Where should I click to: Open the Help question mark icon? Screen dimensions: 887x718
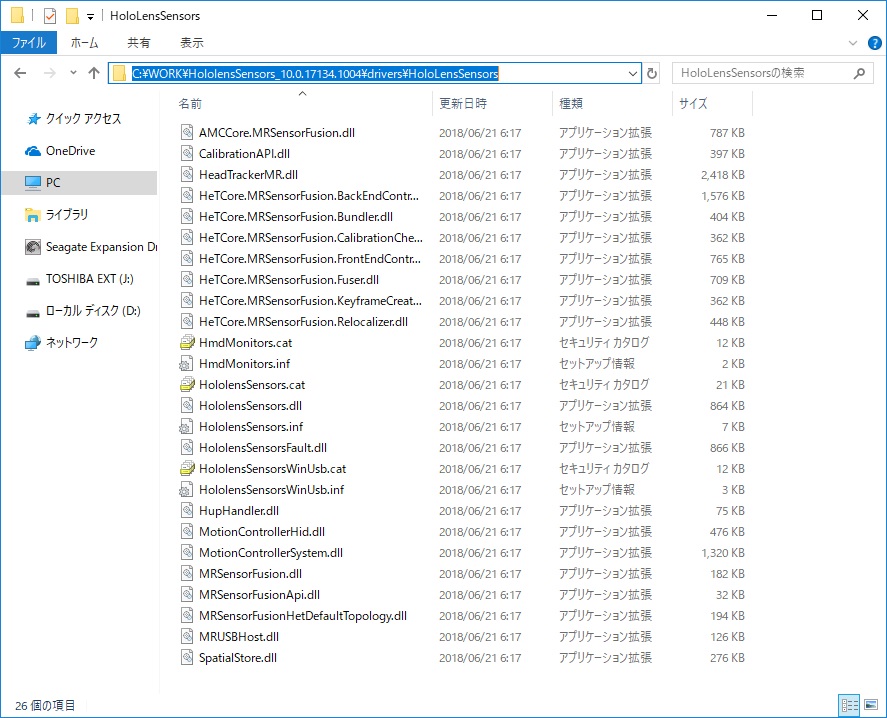874,43
